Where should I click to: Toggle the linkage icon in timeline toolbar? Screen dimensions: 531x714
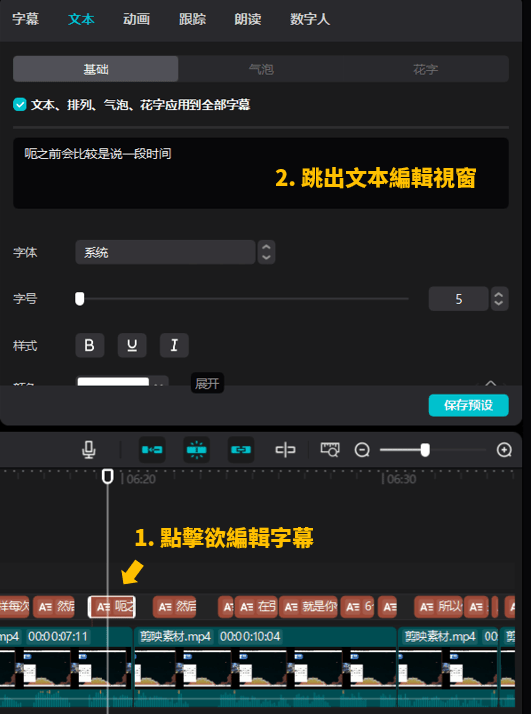pyautogui.click(x=241, y=450)
